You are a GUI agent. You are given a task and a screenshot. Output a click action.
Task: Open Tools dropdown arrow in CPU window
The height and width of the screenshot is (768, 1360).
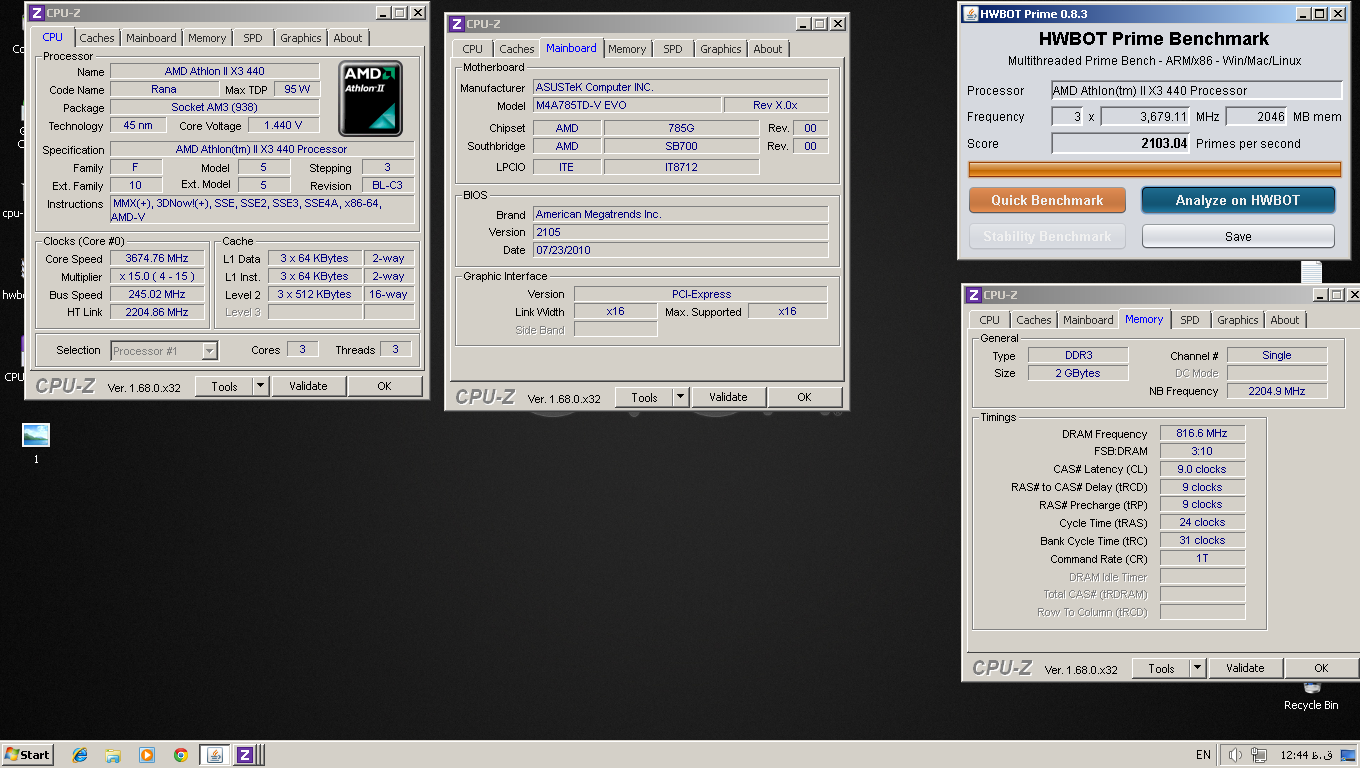coord(261,386)
